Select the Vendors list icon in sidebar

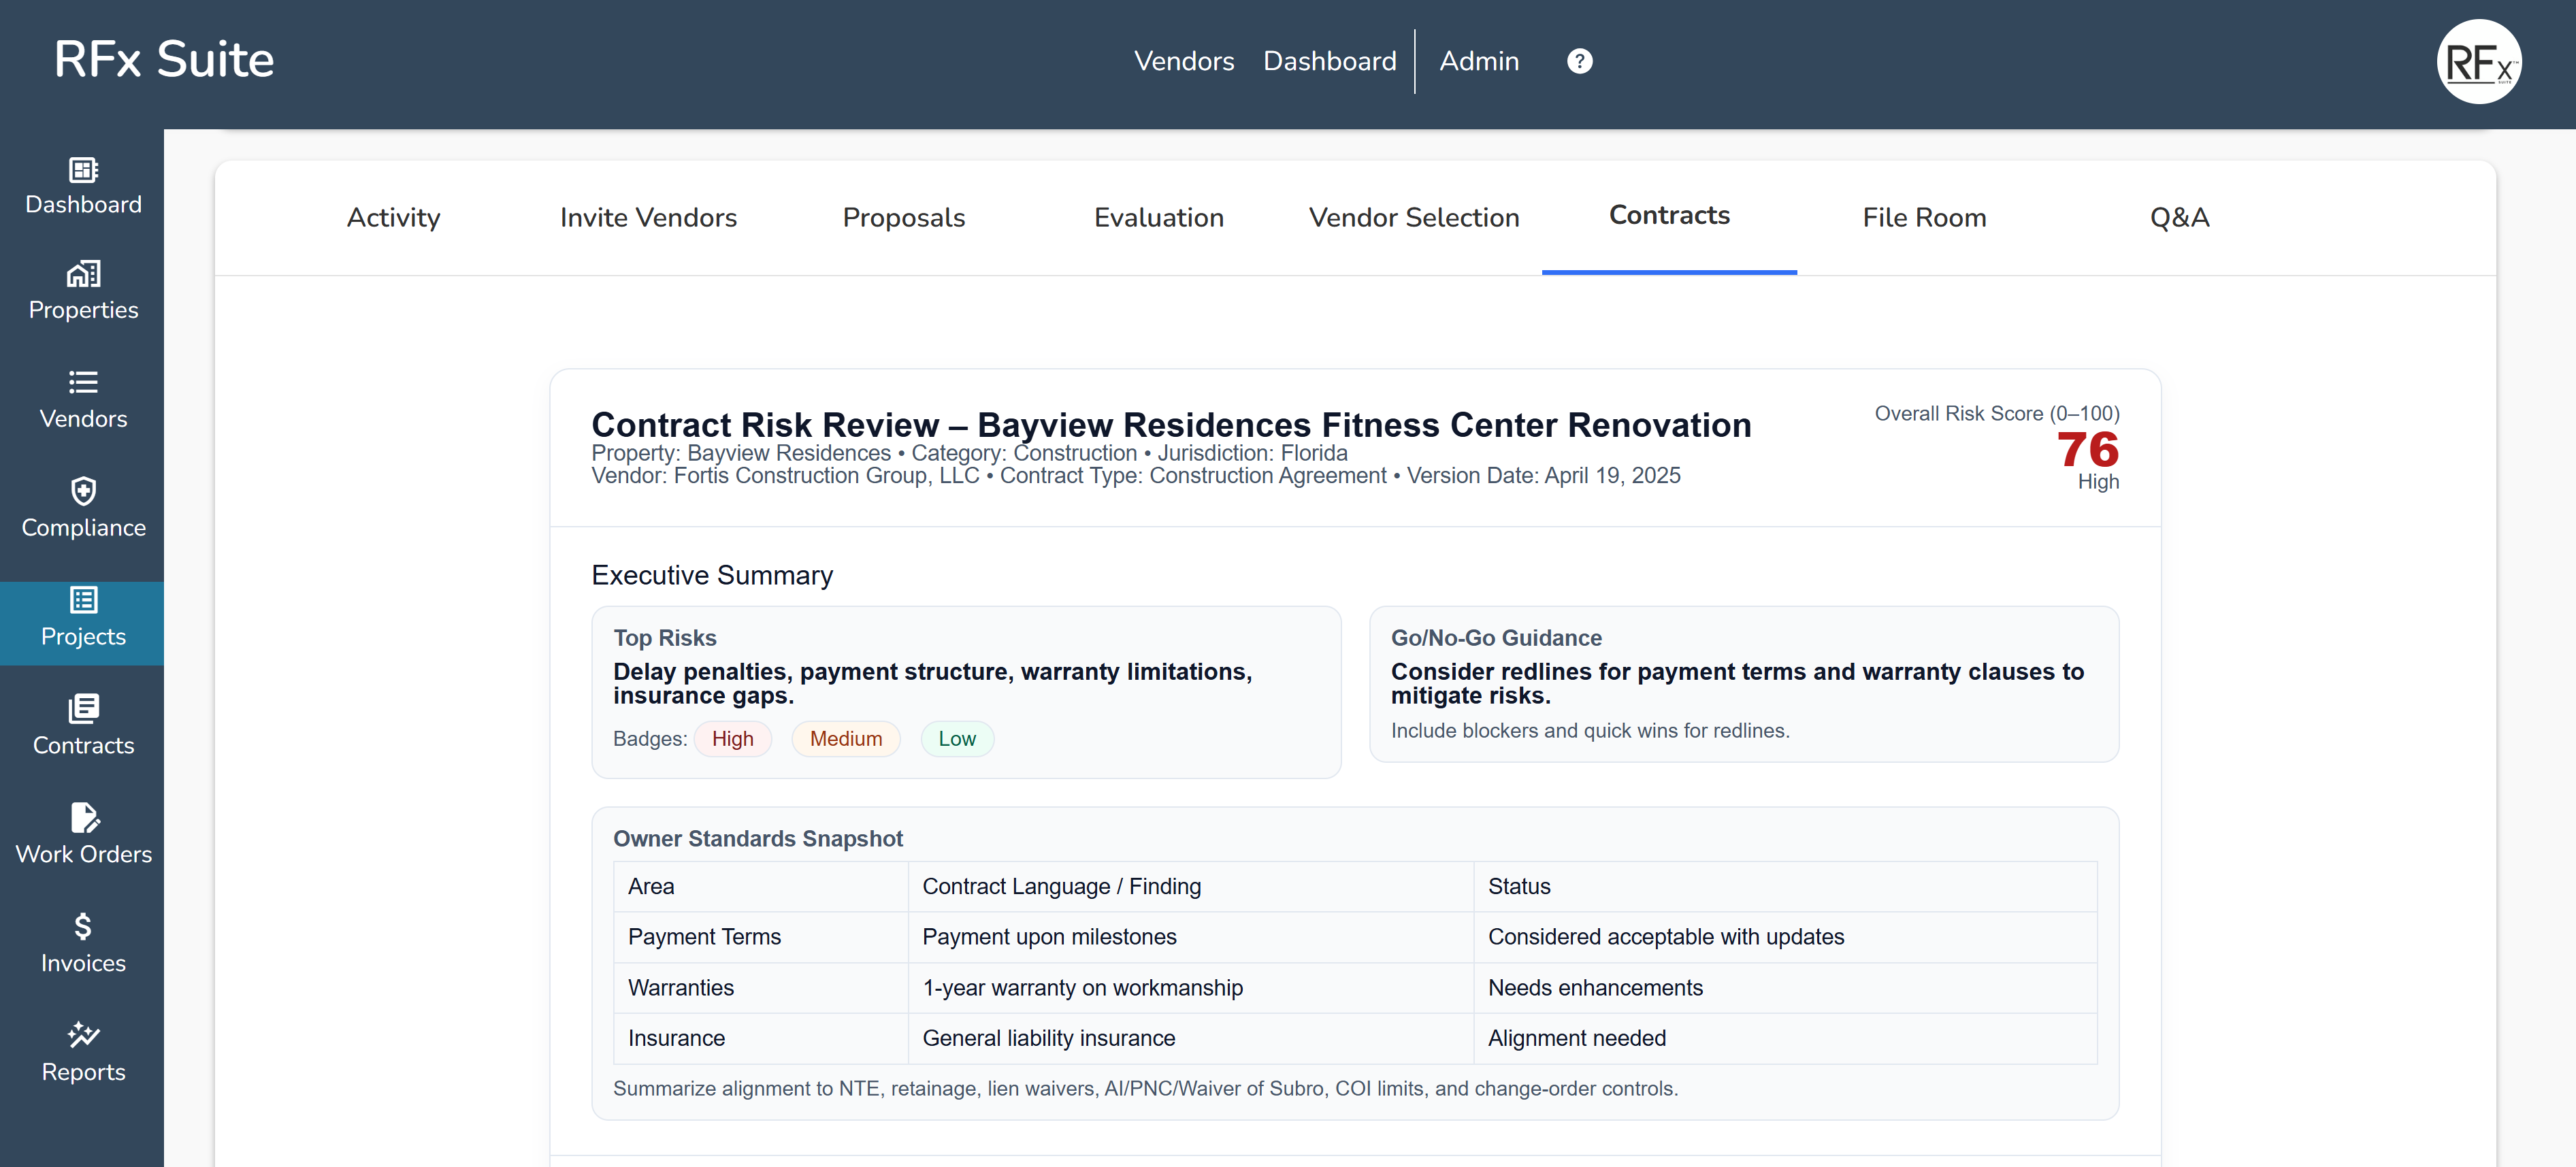click(x=83, y=382)
